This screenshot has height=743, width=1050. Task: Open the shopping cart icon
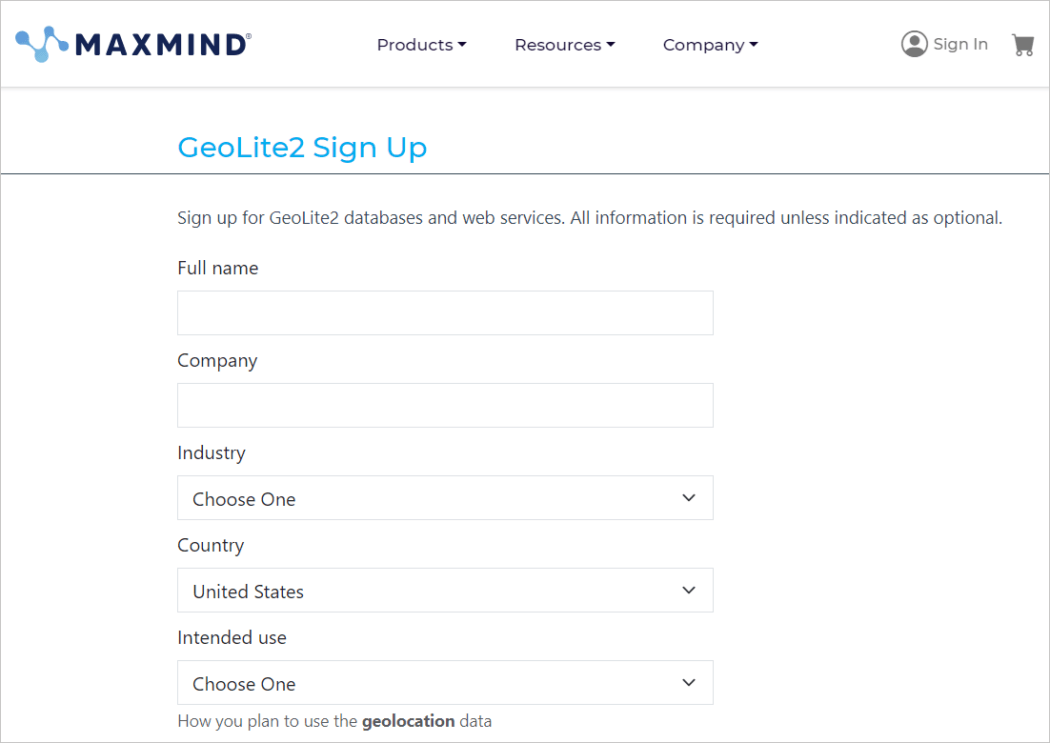coord(1022,44)
